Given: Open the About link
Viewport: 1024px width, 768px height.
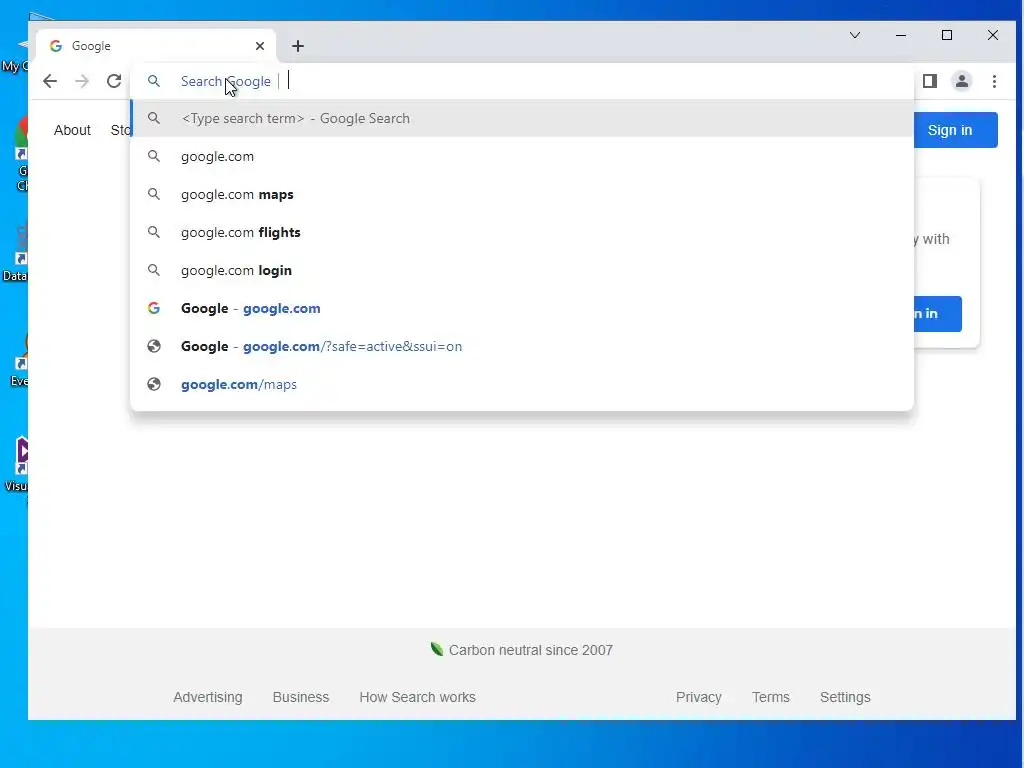Looking at the screenshot, I should (x=72, y=130).
